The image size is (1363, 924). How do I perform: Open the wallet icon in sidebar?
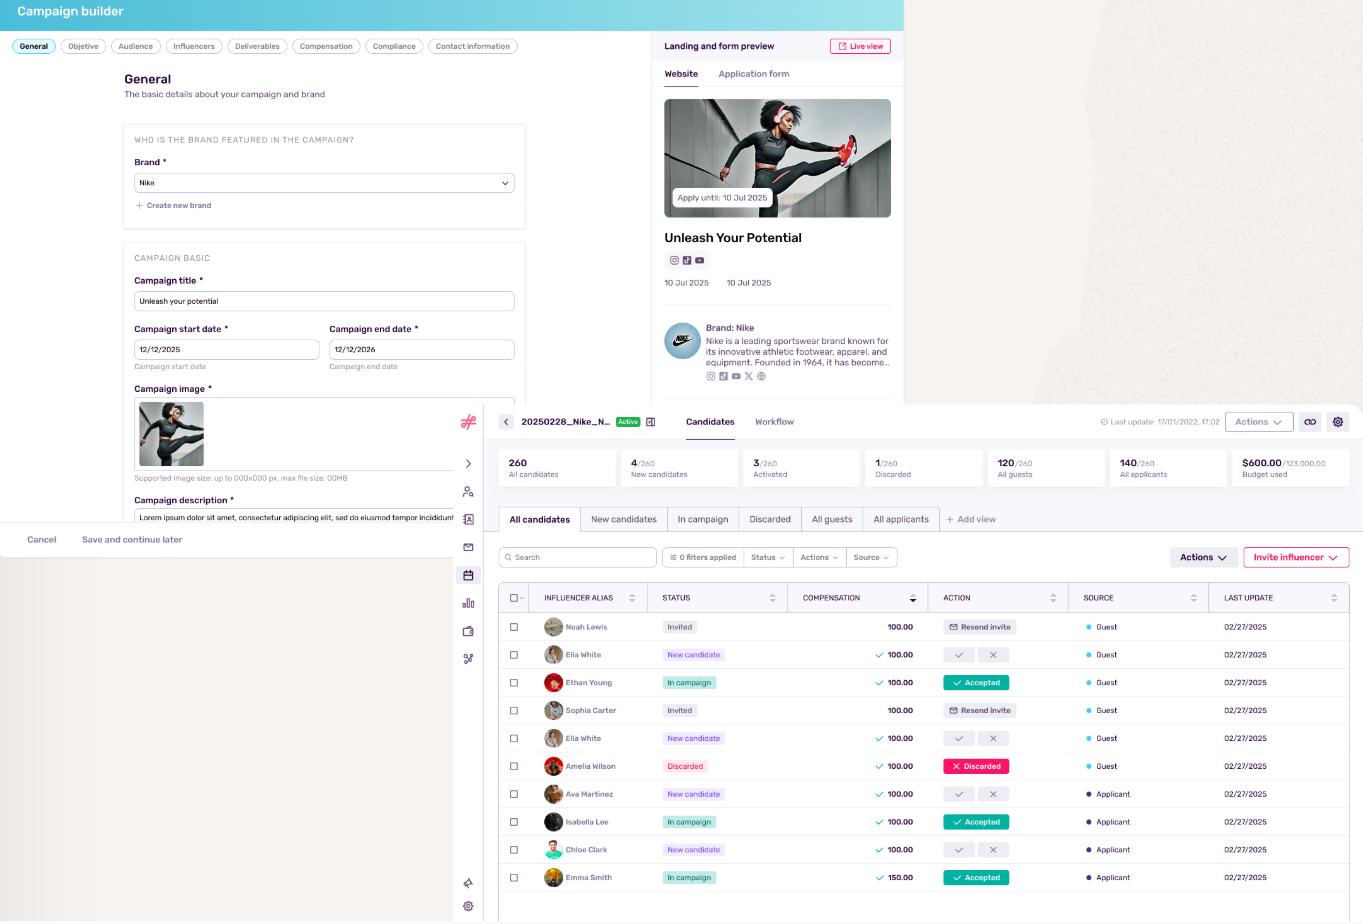tap(468, 631)
